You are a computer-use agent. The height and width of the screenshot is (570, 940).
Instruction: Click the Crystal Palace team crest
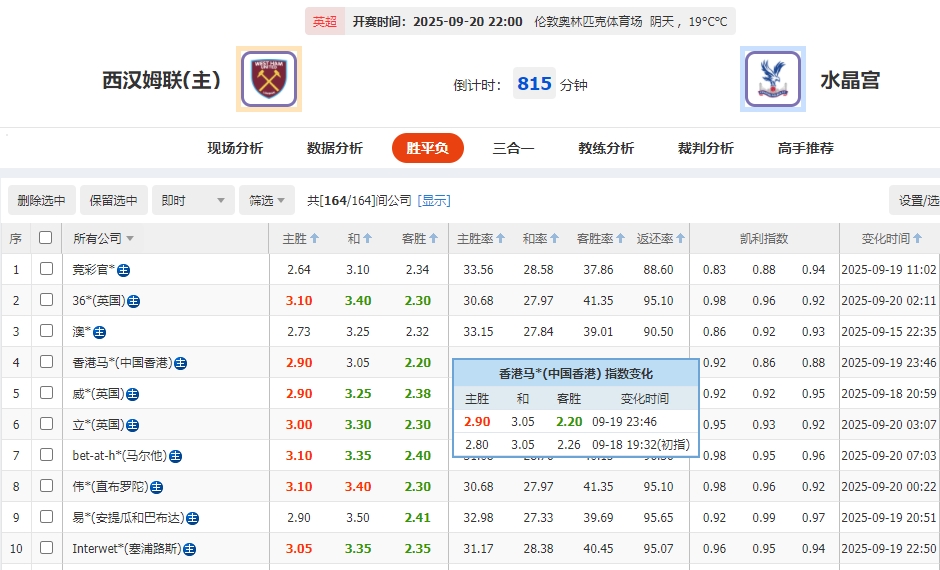point(773,79)
